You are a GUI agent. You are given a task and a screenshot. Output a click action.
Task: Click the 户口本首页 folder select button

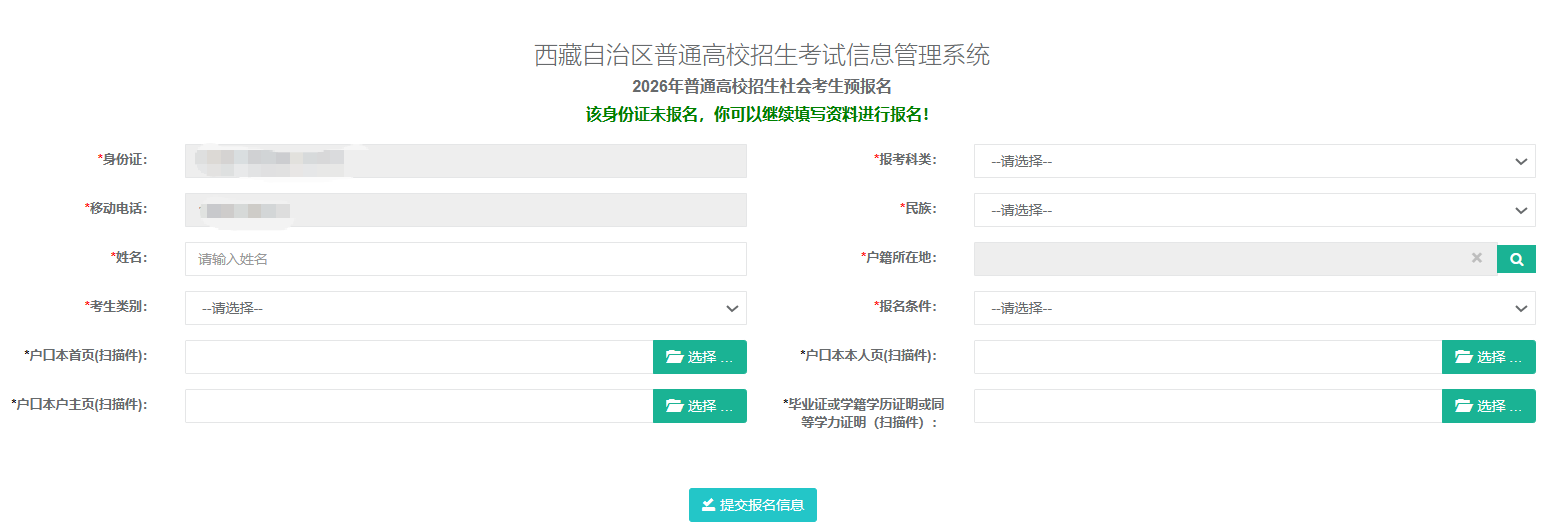[699, 357]
